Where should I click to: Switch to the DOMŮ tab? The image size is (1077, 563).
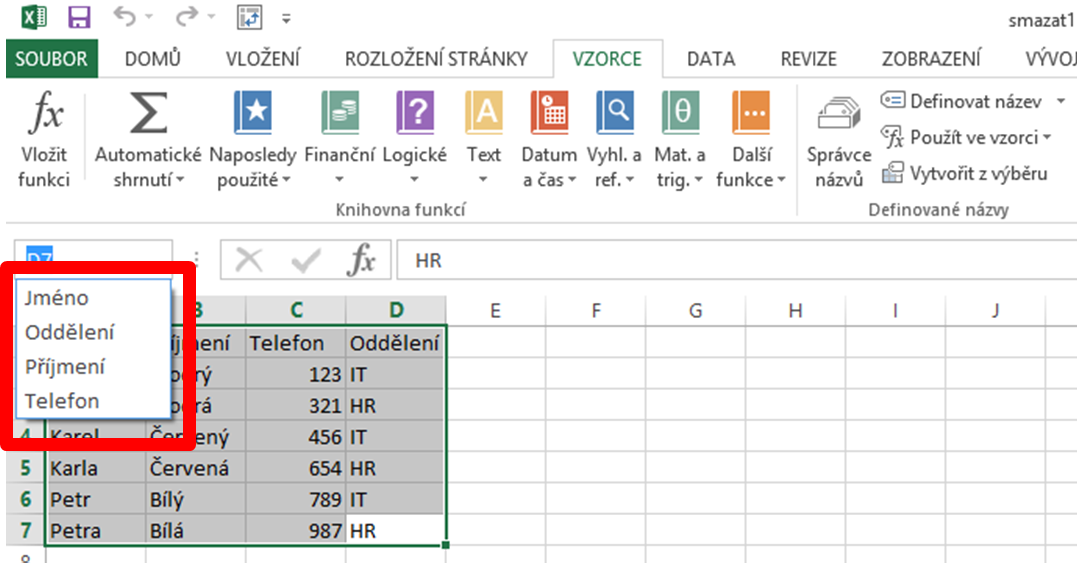152,59
